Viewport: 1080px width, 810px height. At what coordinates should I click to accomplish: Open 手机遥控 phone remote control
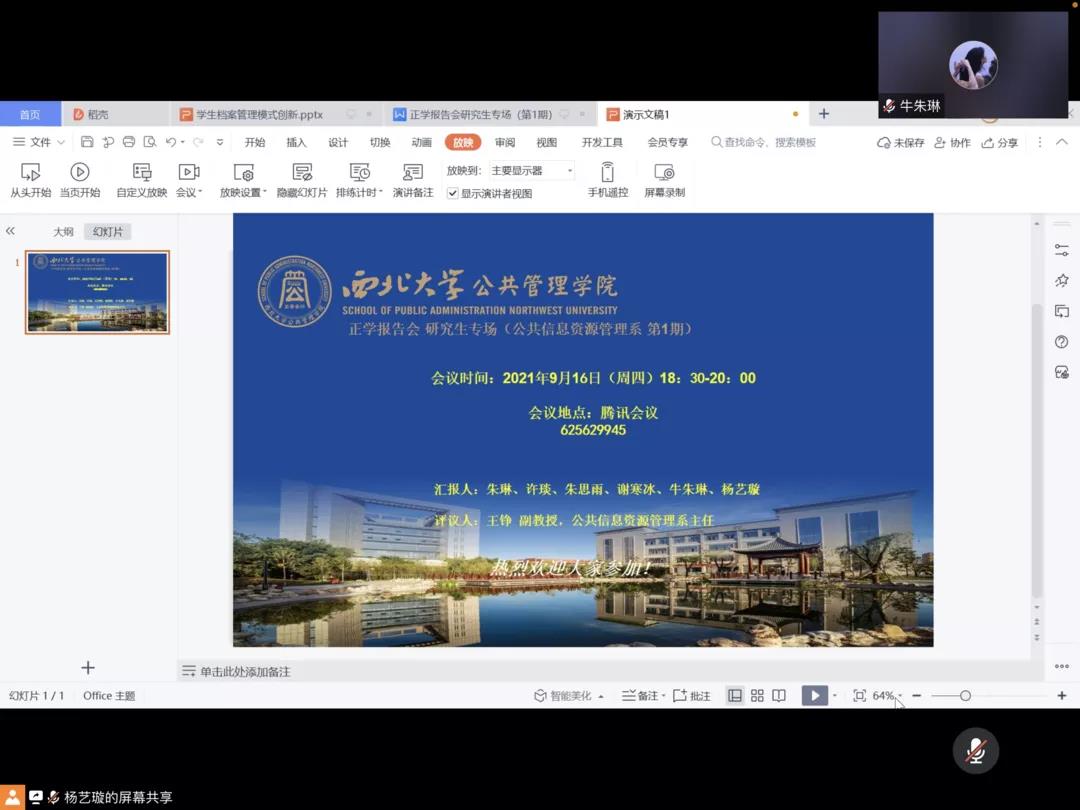(x=607, y=173)
